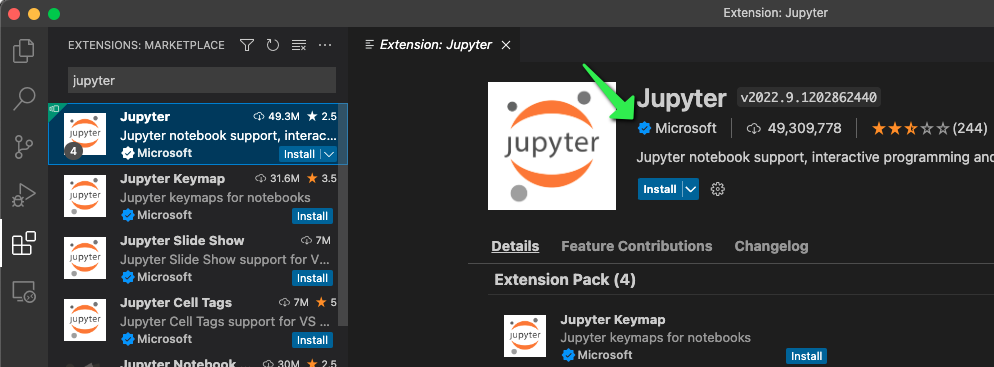Click Jupyter Keymap logo in extension pack
Viewport: 994px width, 367px height.
pyautogui.click(x=525, y=335)
